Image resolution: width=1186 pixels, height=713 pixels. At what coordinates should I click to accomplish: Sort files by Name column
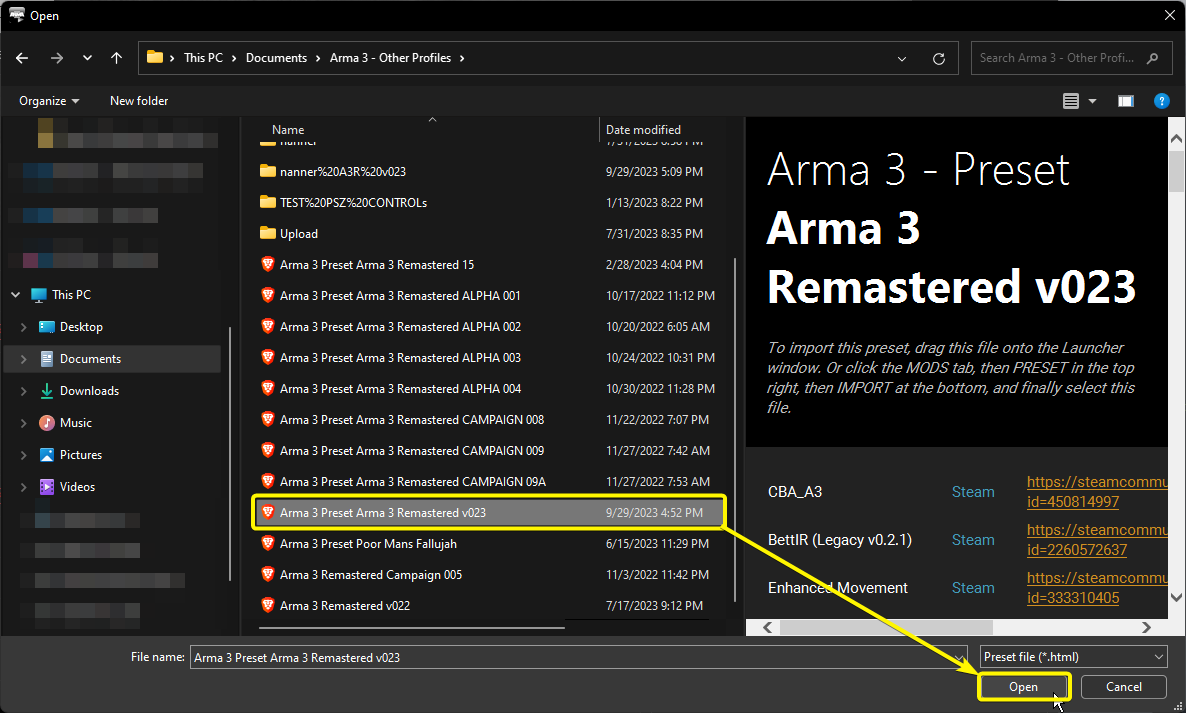(x=288, y=129)
